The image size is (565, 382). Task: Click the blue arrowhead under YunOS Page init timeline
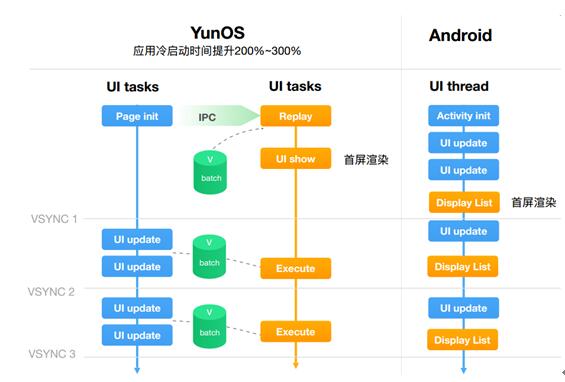tap(137, 370)
